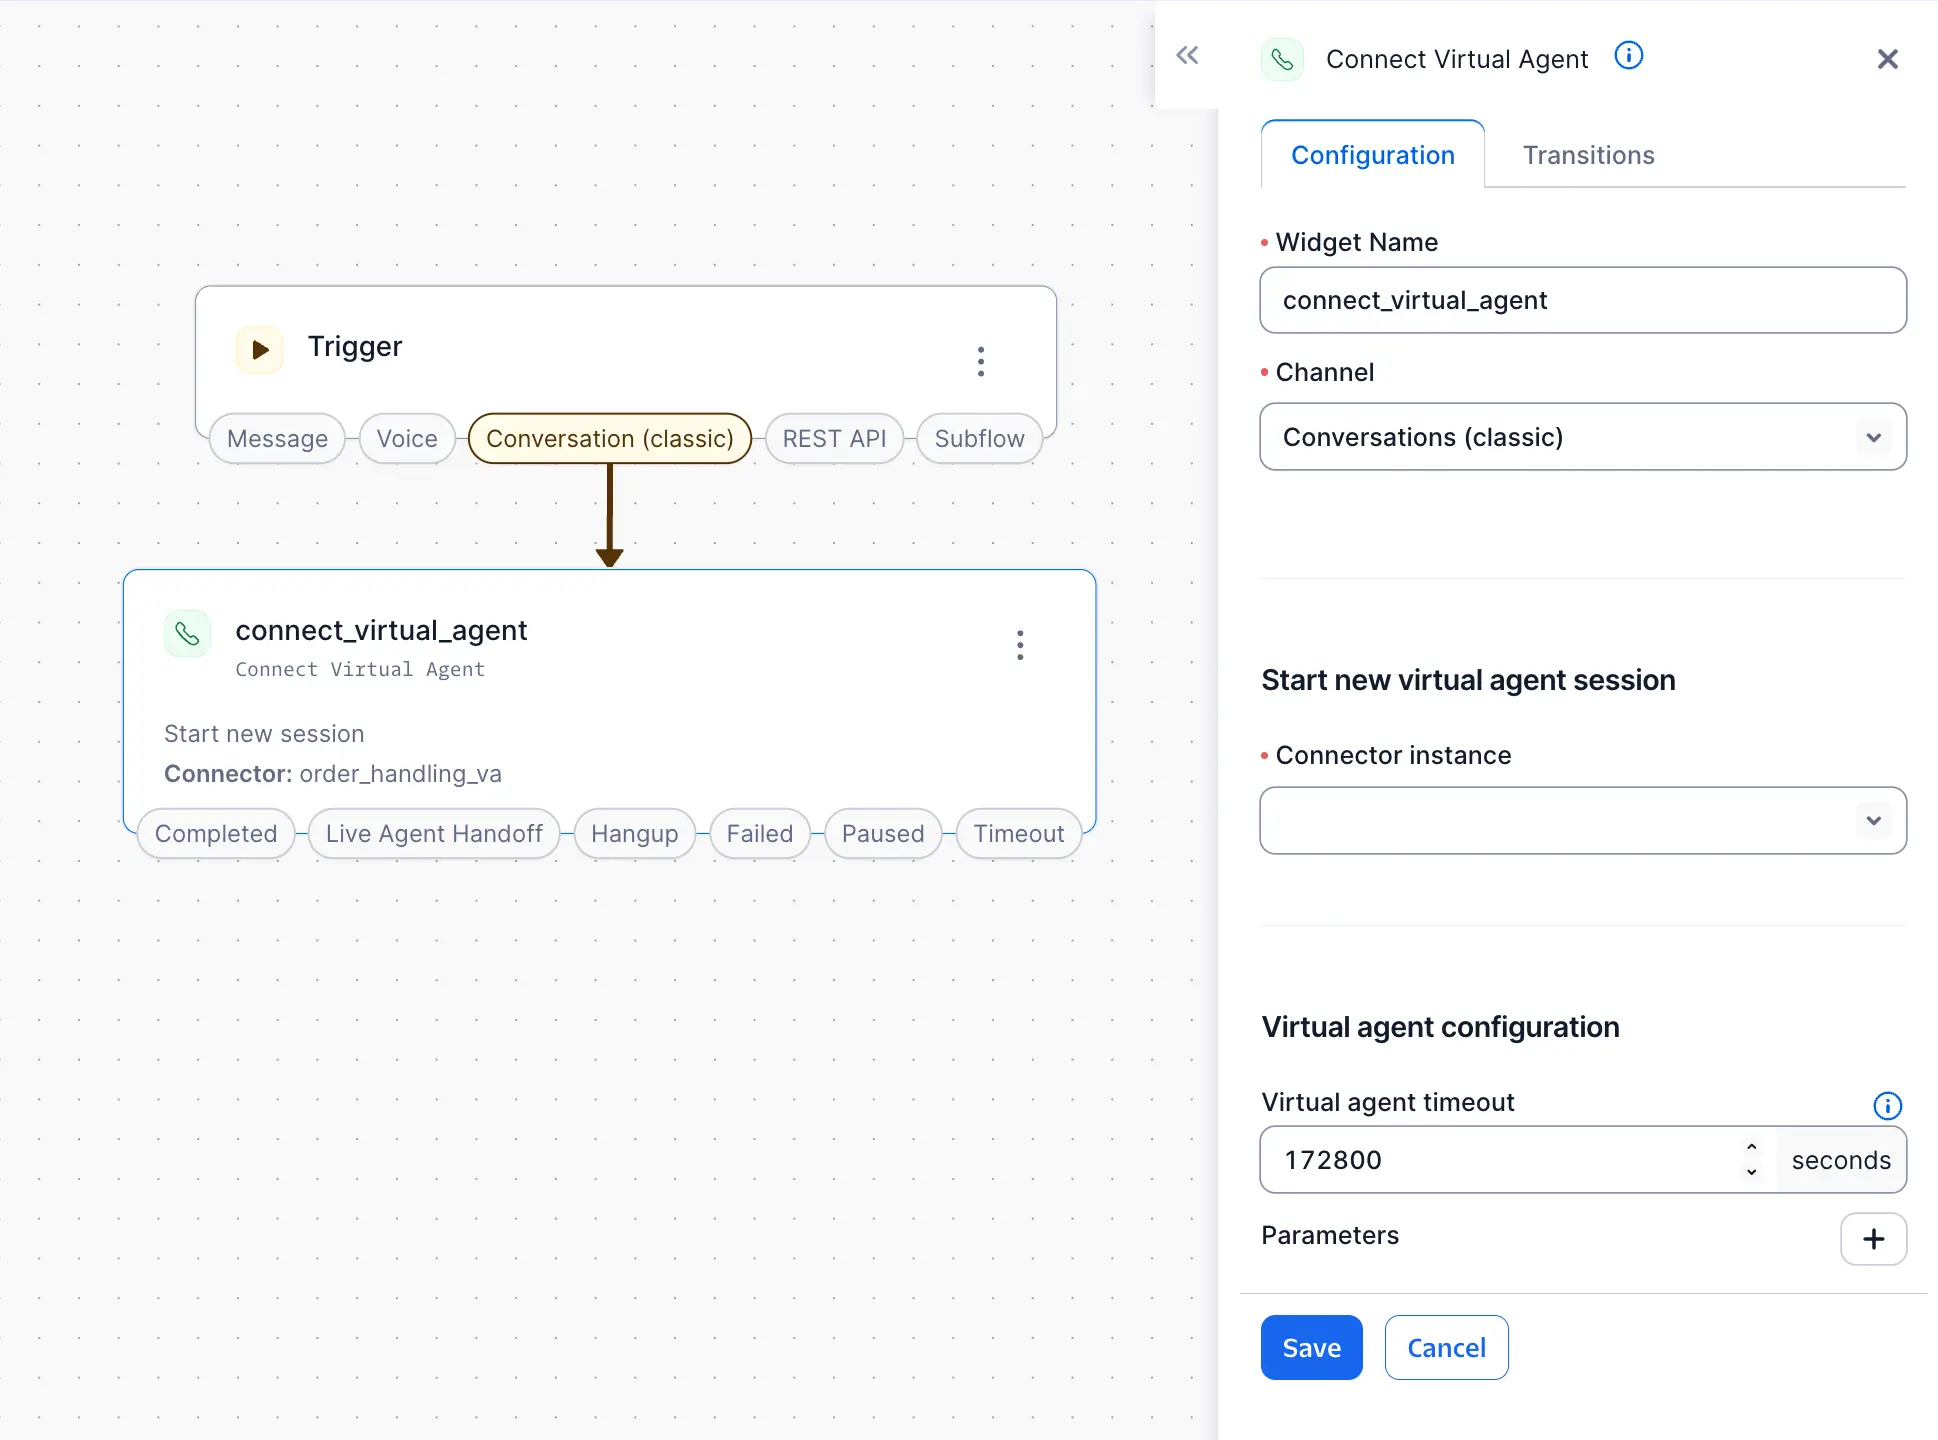Add a parameter with plus button
This screenshot has height=1440, width=1938.
1873,1239
